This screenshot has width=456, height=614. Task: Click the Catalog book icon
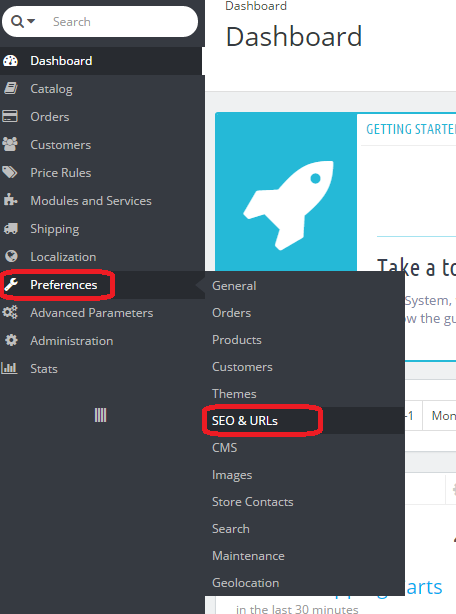[11, 88]
